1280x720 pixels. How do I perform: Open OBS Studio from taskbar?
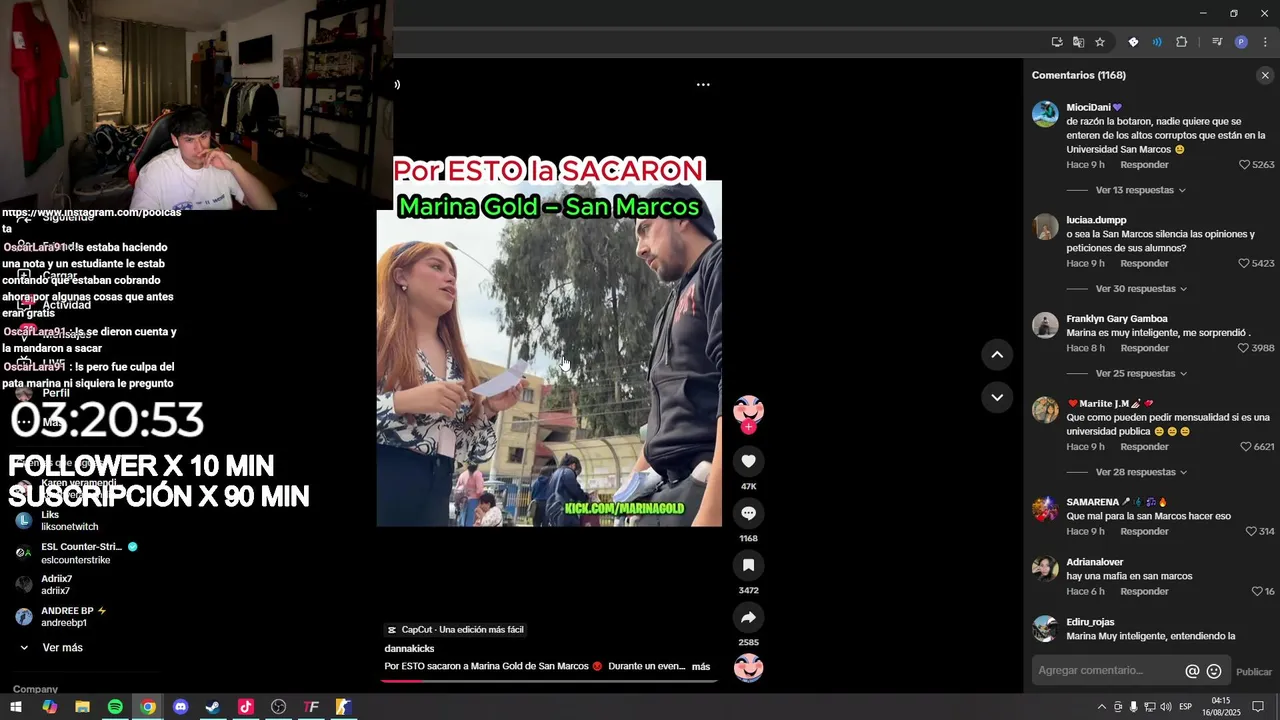click(279, 707)
